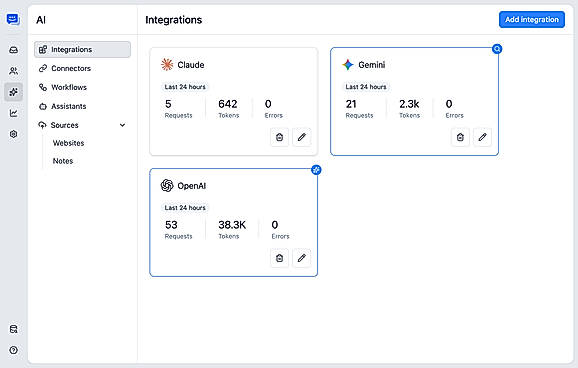Screen dimensions: 578x368
Task: Open the chat app logo icon
Action: point(13,19)
